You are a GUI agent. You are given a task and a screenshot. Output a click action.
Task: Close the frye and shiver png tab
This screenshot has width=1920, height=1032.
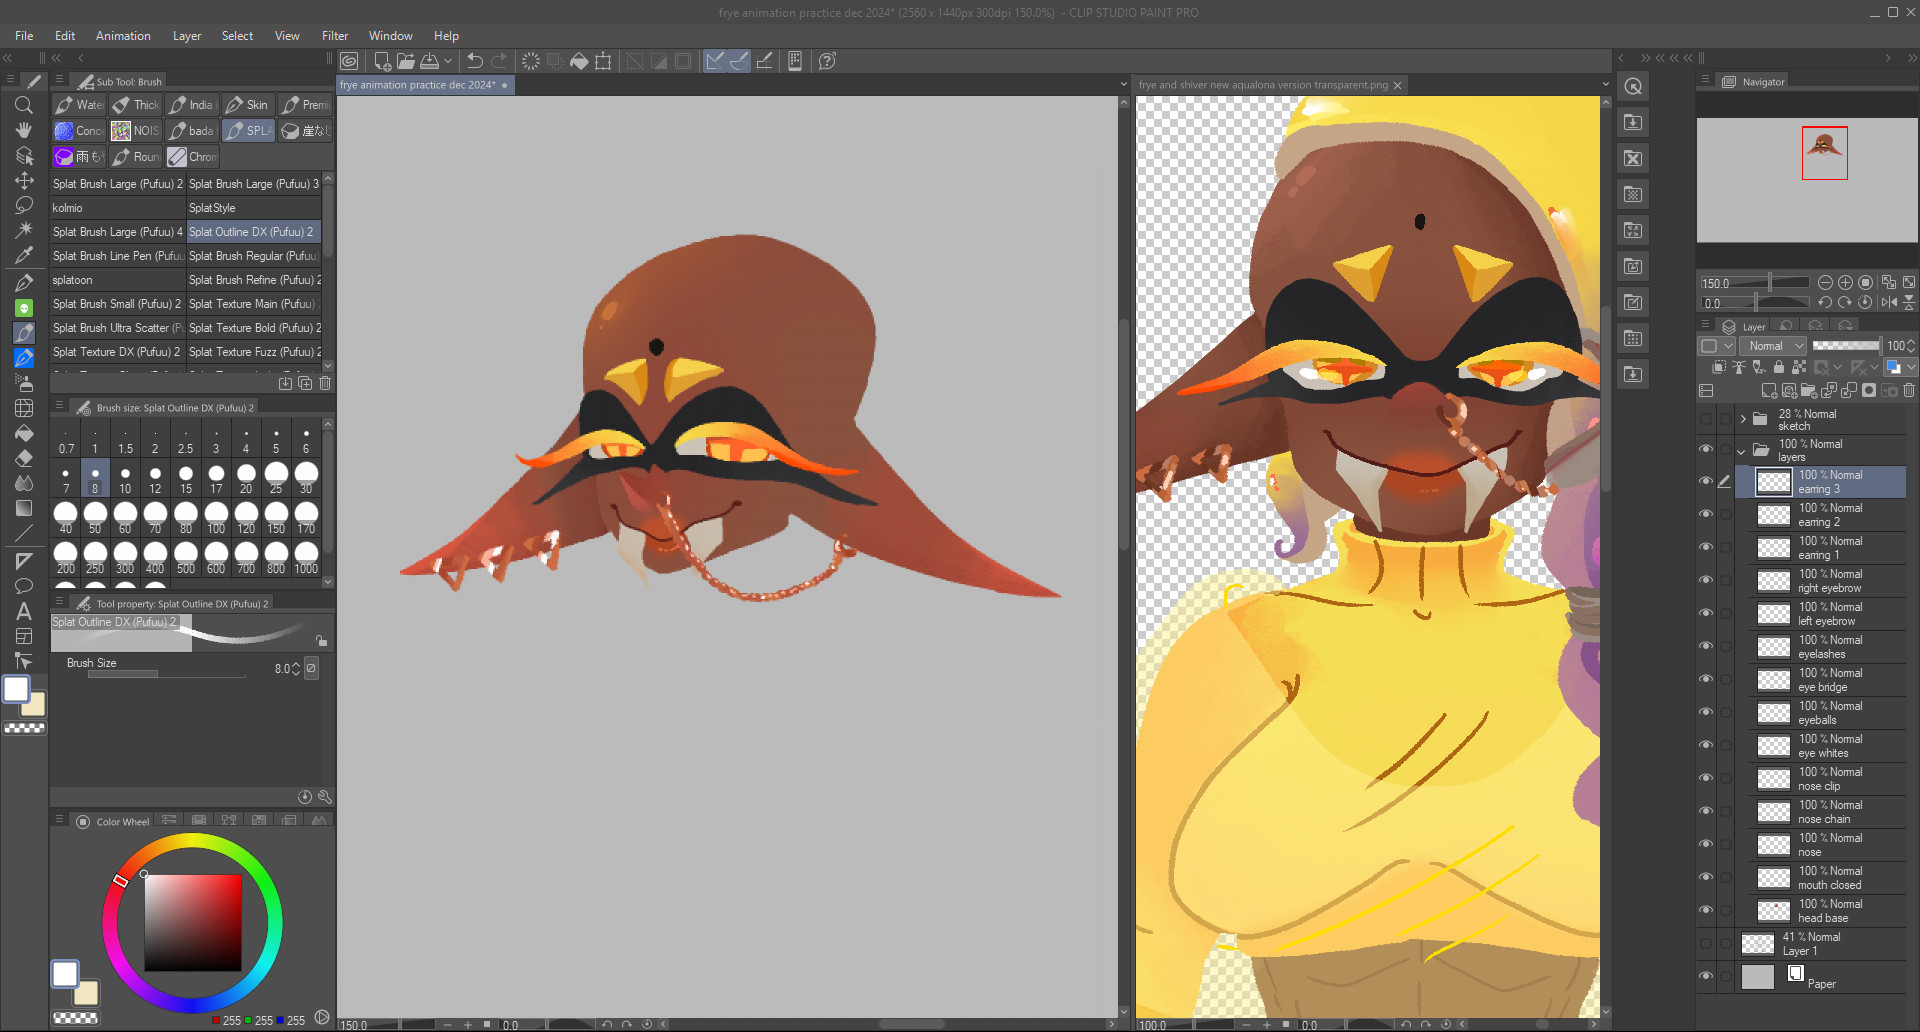click(1398, 85)
